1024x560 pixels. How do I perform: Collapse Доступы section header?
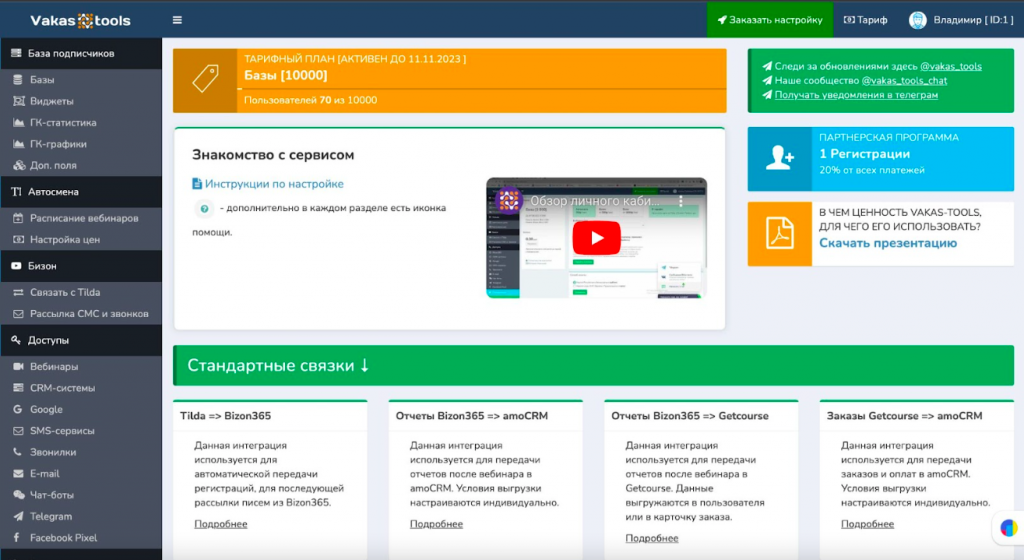[x=81, y=340]
